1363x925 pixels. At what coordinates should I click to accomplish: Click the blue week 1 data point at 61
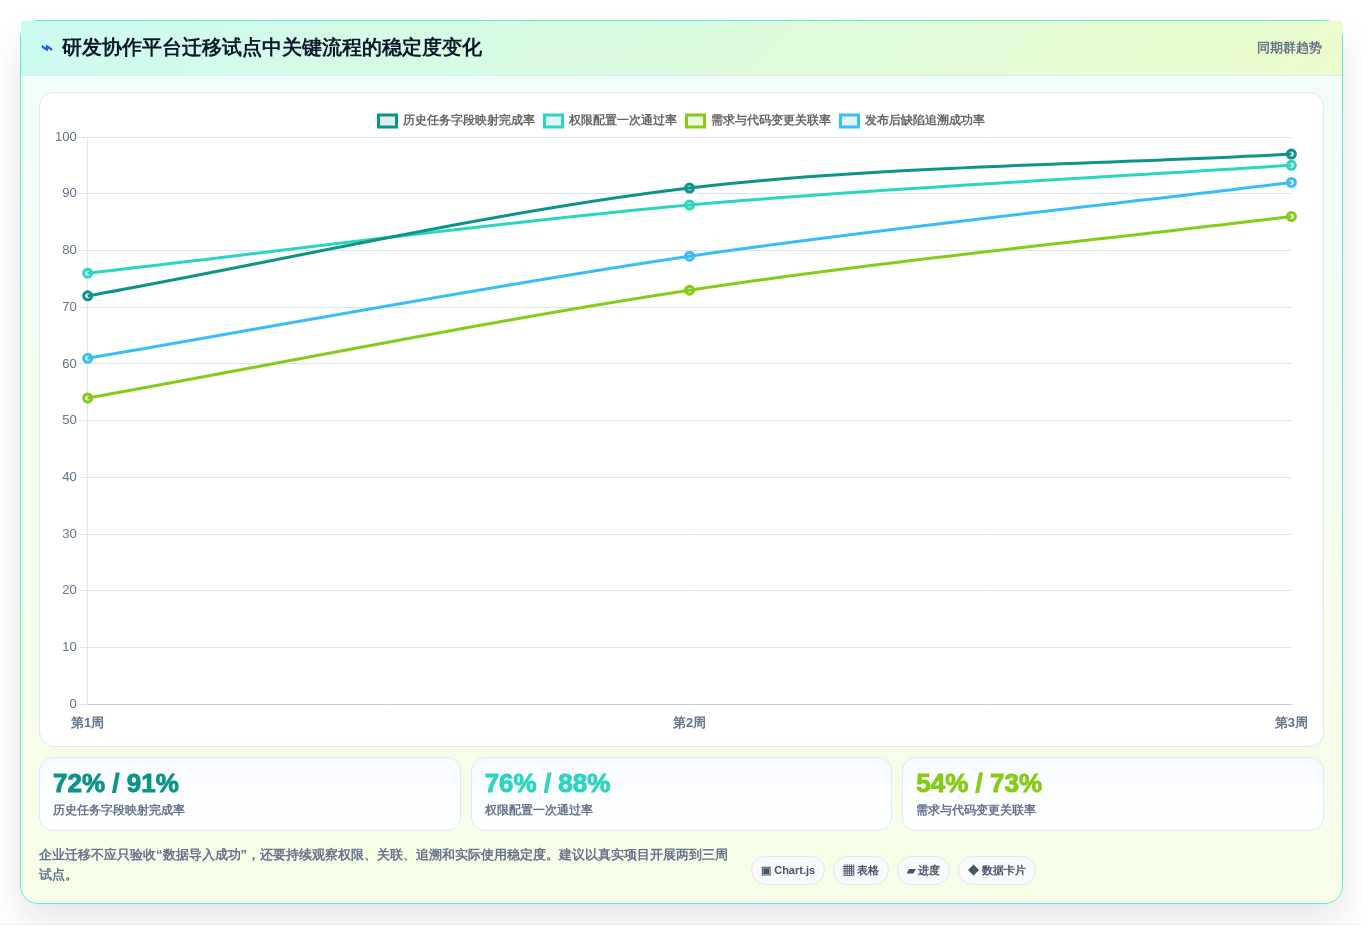[88, 358]
